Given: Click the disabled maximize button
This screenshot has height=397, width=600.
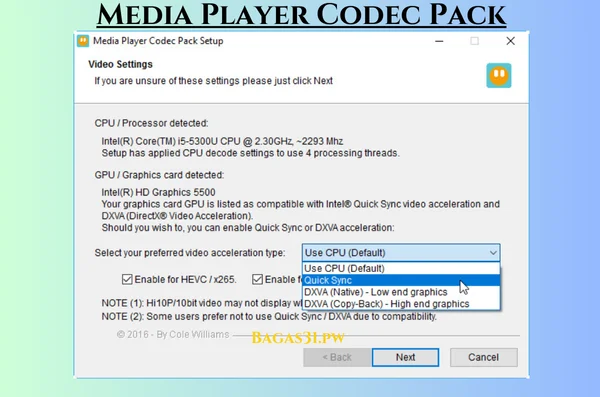Looking at the screenshot, I should pos(474,41).
